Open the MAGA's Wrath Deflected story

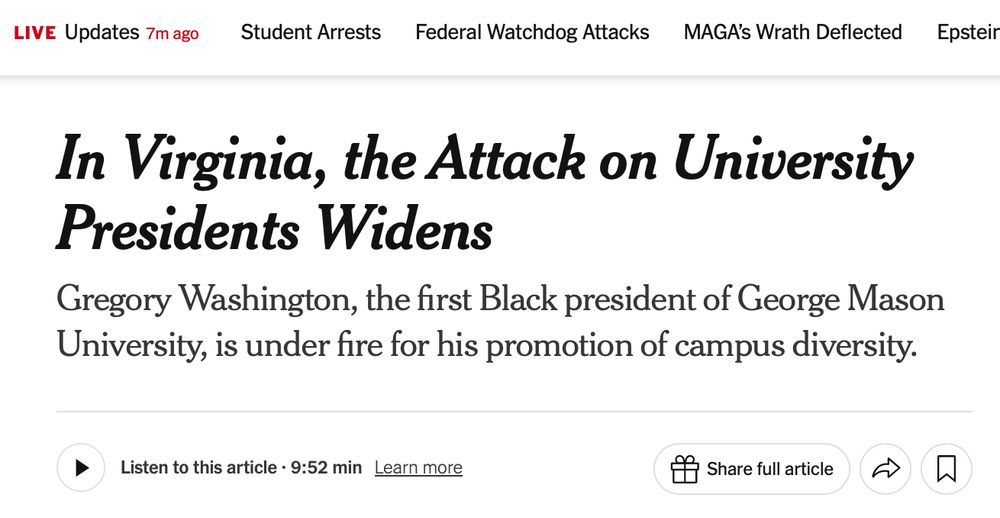point(793,32)
